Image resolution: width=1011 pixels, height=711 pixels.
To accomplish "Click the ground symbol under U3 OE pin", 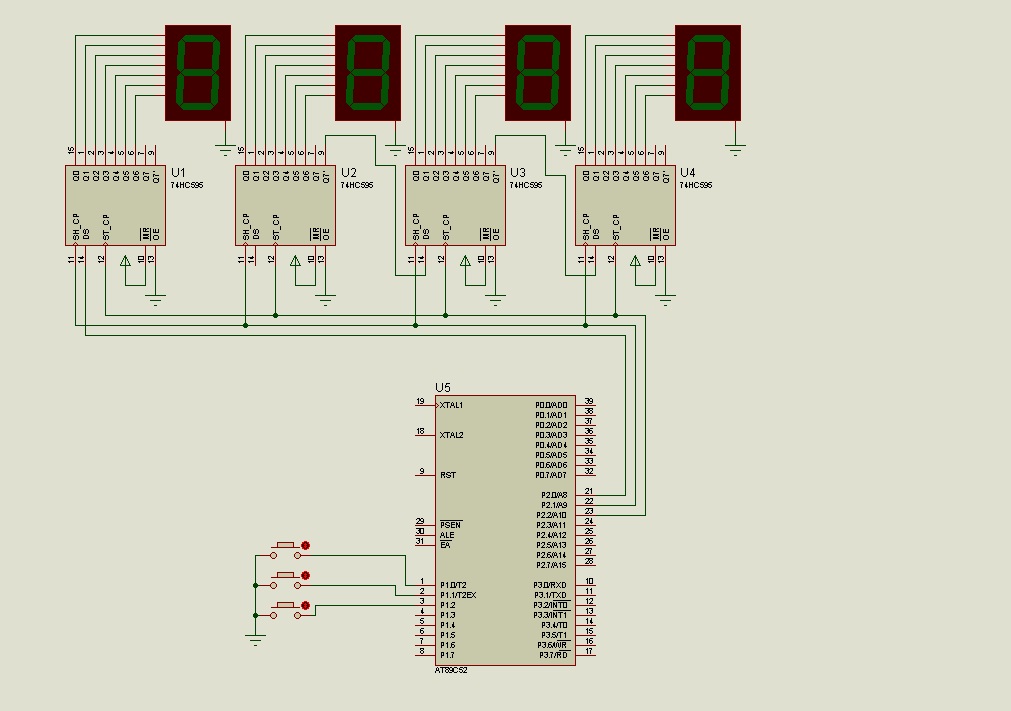I will pyautogui.click(x=495, y=300).
